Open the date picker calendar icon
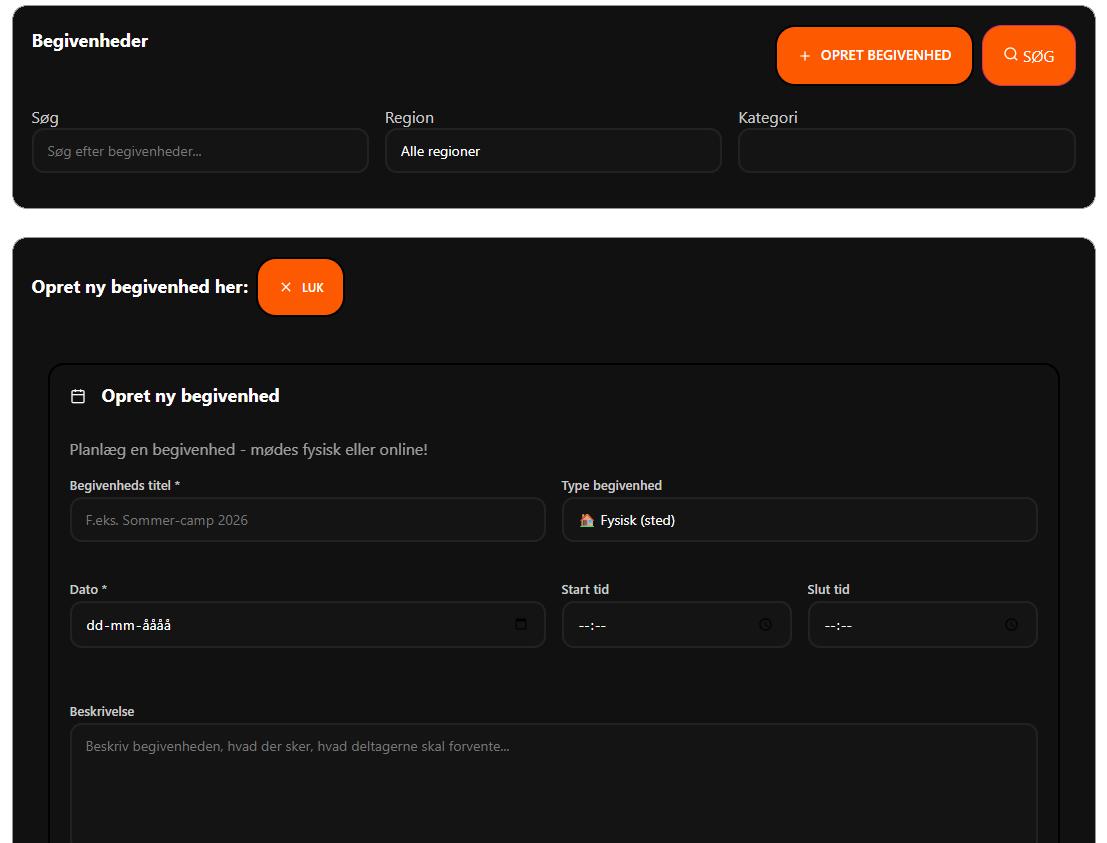Image resolution: width=1107 pixels, height=843 pixels. tap(521, 624)
